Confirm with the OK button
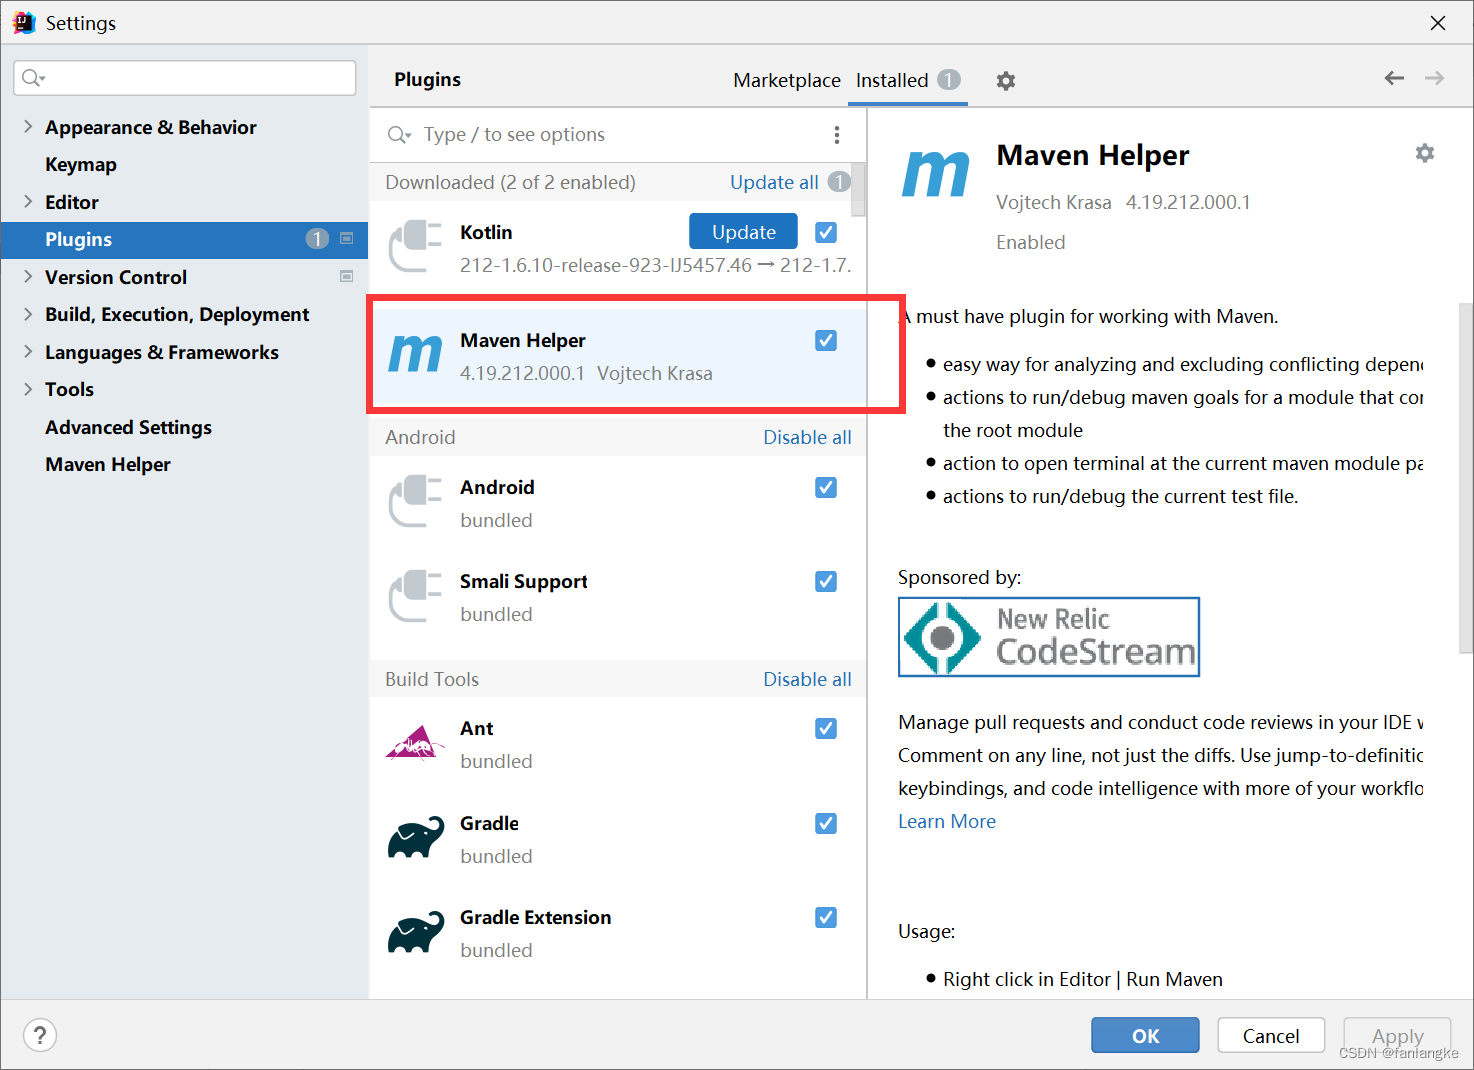 1145,1035
